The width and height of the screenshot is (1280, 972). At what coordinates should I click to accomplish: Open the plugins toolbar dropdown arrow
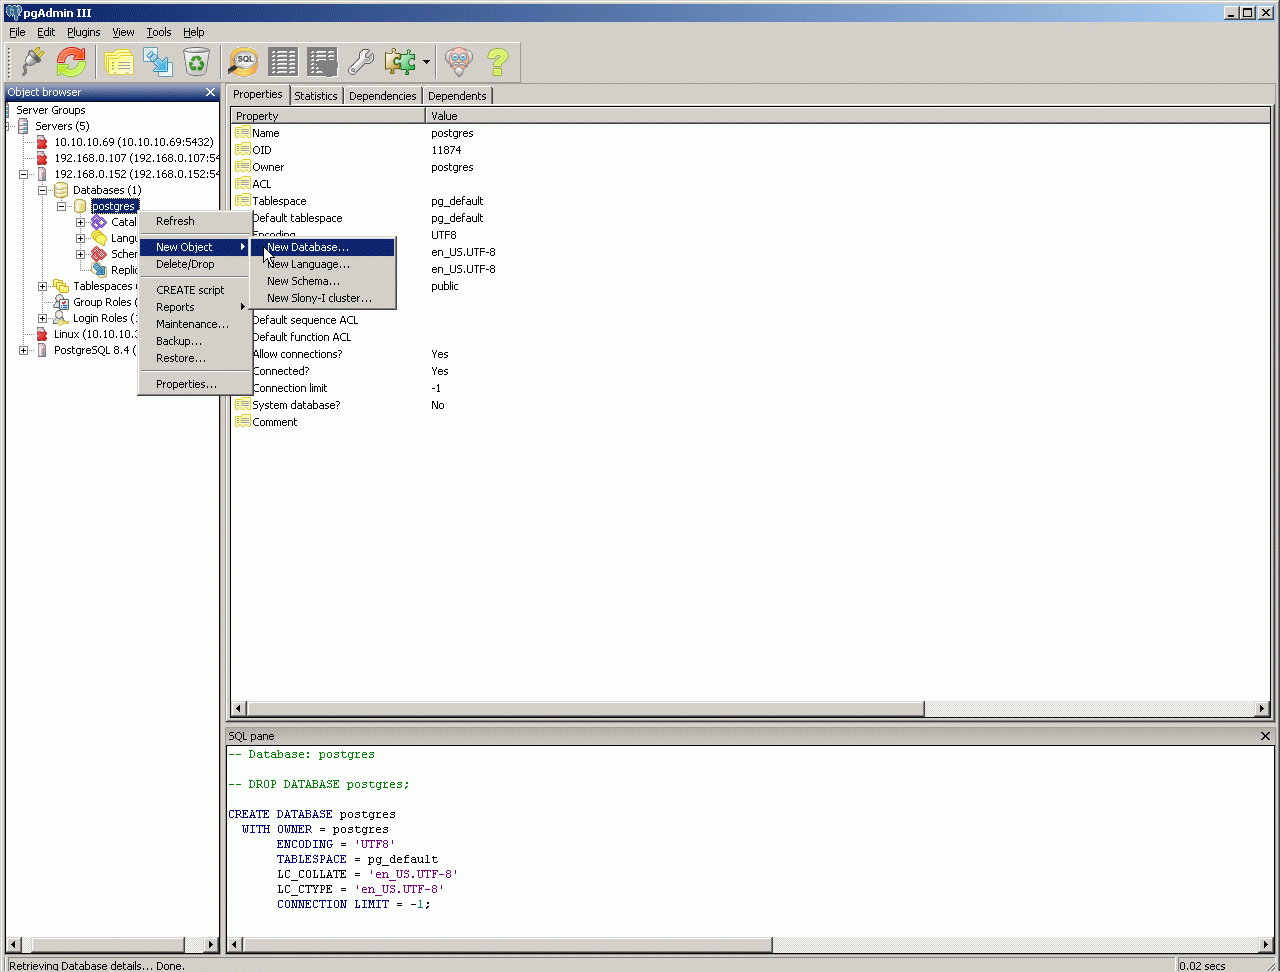[x=426, y=62]
